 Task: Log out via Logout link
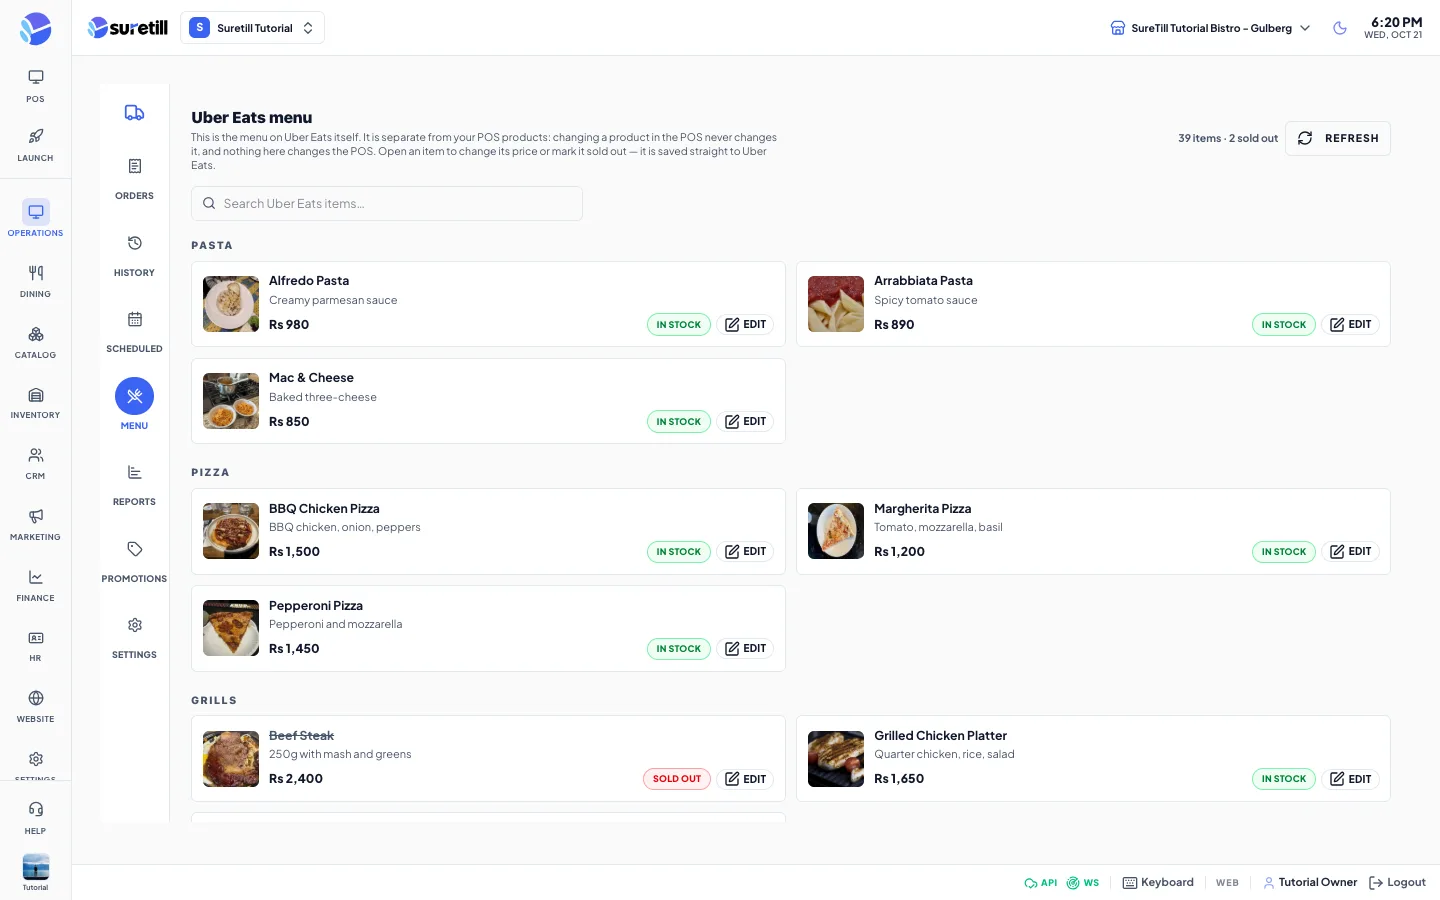click(1397, 883)
